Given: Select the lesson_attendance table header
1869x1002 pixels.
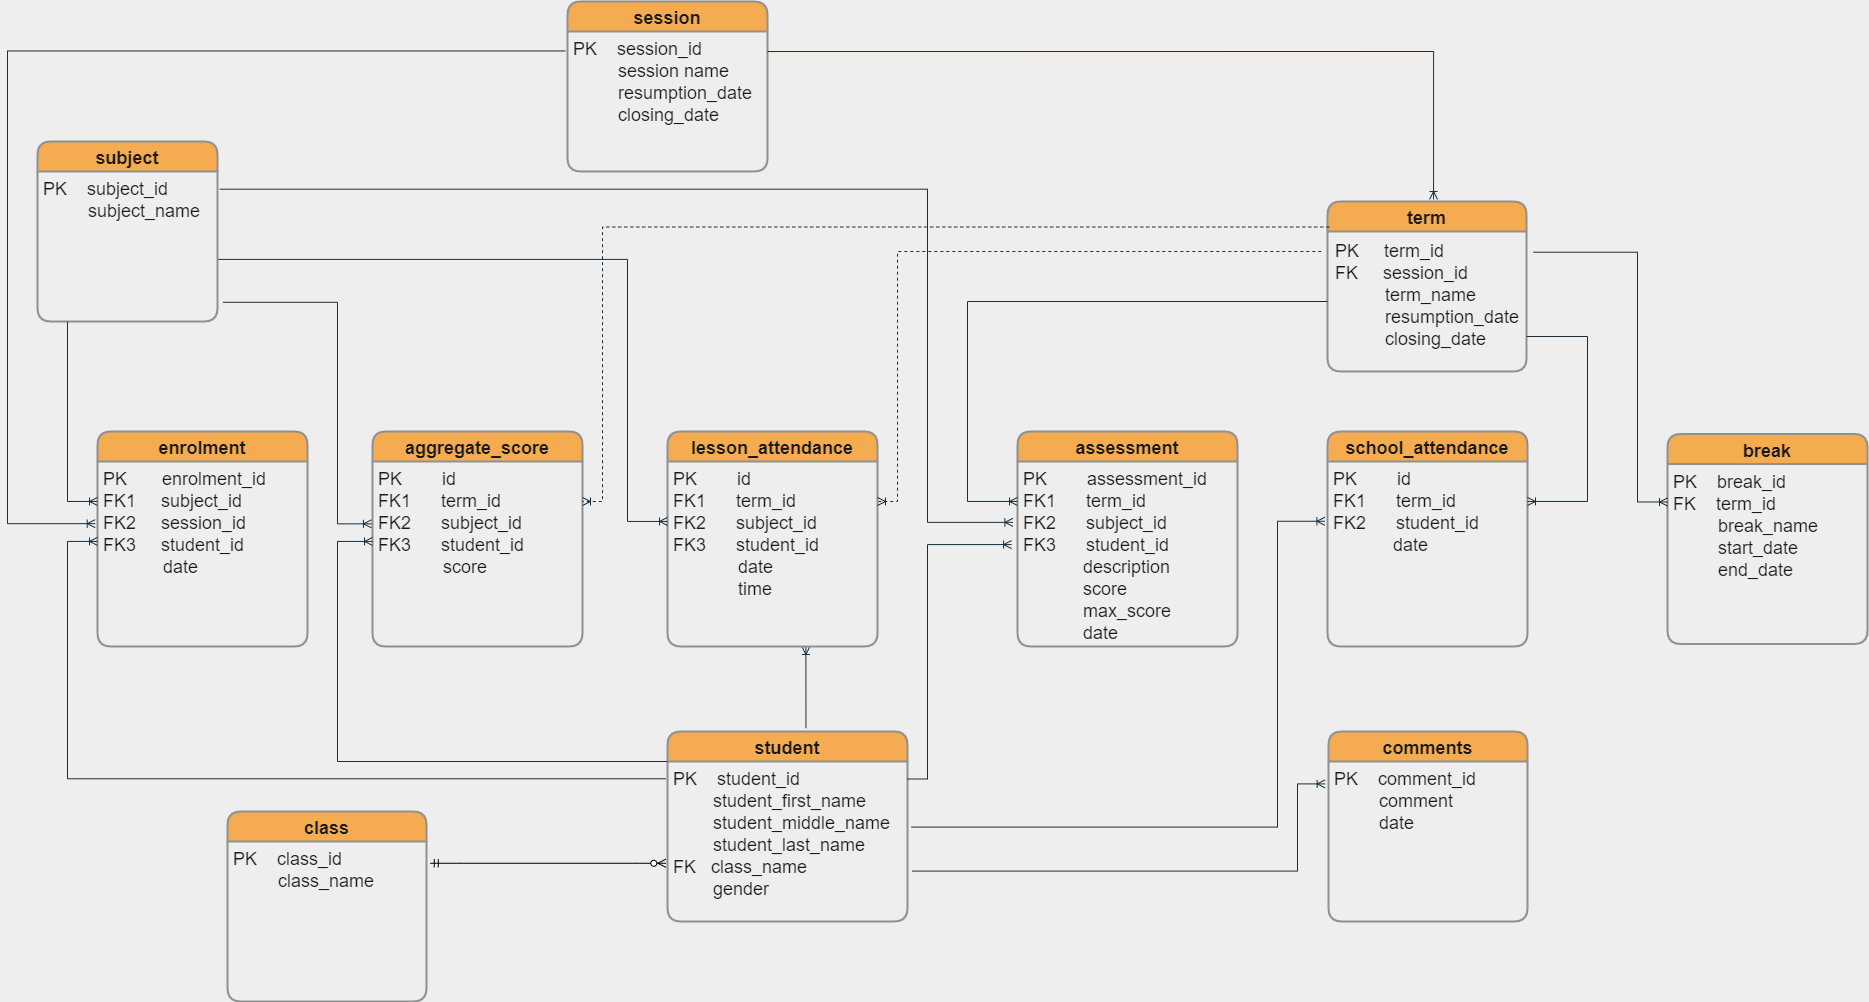Looking at the screenshot, I should click(x=772, y=448).
